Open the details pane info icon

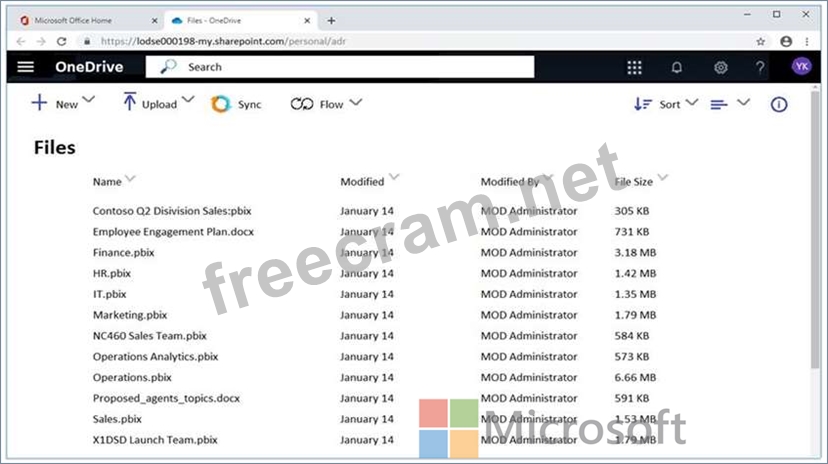click(779, 105)
